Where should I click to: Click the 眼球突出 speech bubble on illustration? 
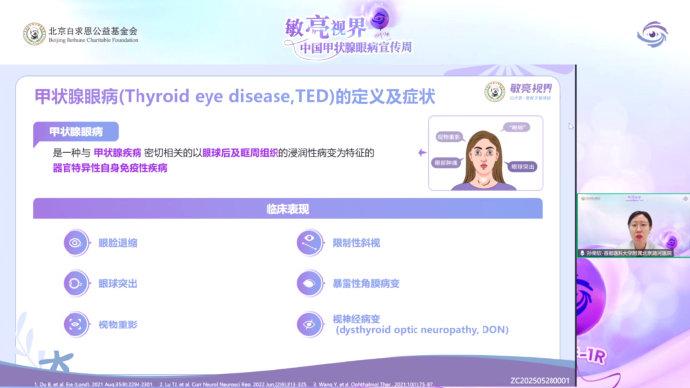[522, 167]
